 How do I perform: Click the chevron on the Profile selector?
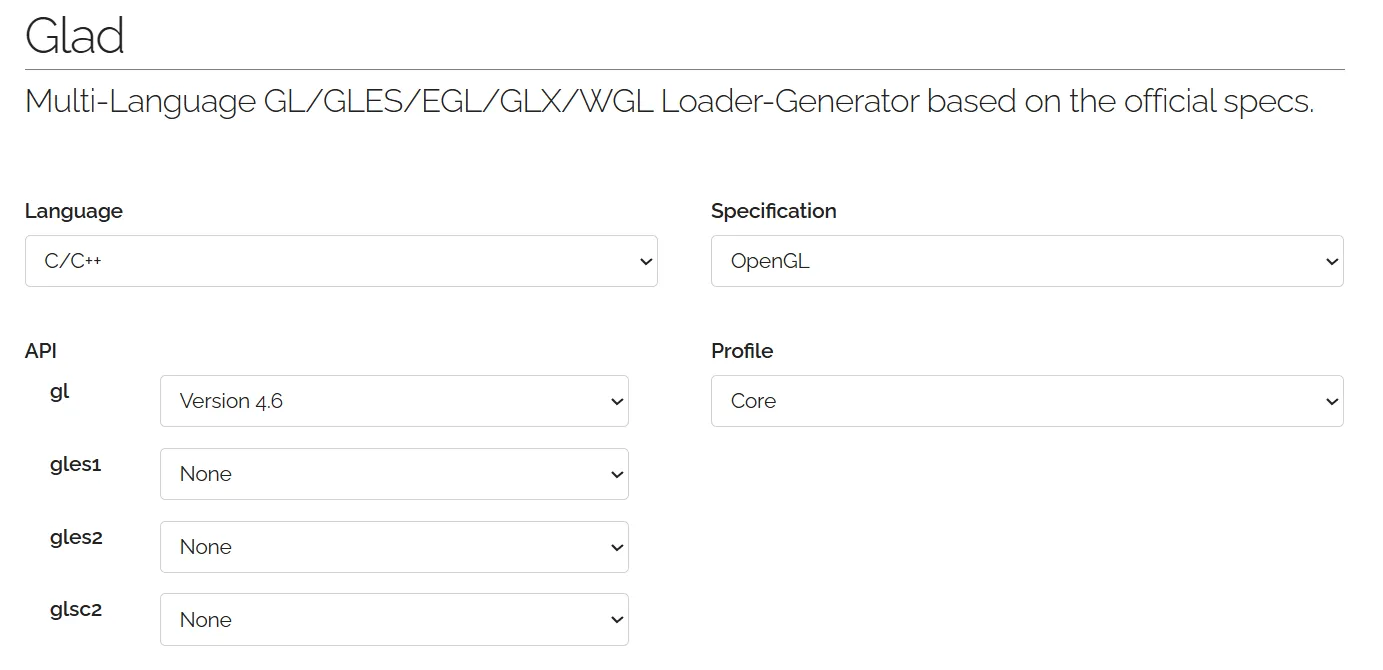(x=1331, y=401)
